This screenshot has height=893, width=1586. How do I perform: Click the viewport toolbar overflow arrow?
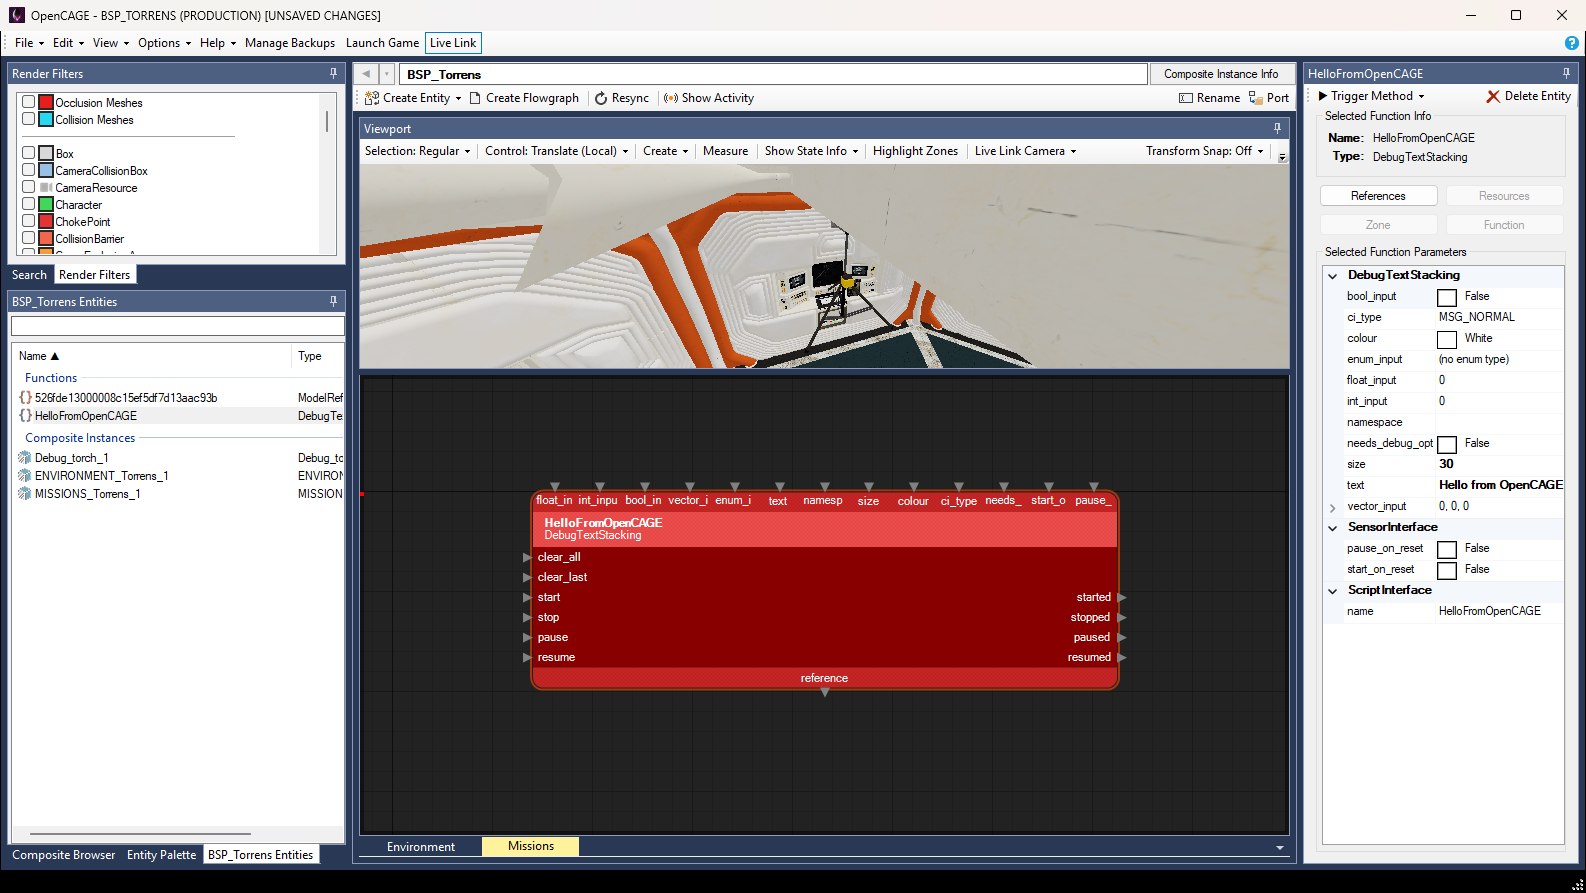pyautogui.click(x=1282, y=157)
